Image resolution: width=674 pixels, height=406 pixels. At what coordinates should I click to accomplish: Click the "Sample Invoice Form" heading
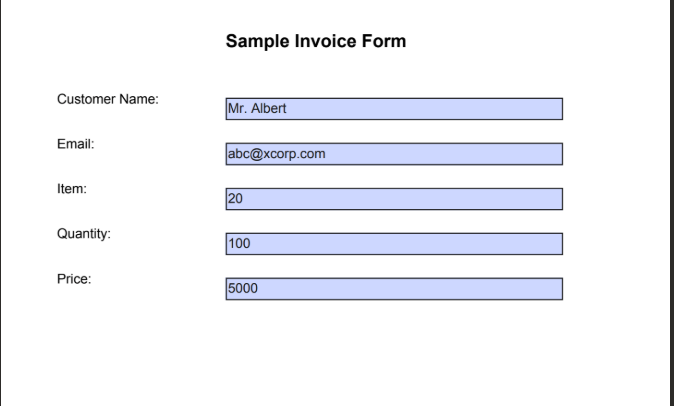pos(315,42)
